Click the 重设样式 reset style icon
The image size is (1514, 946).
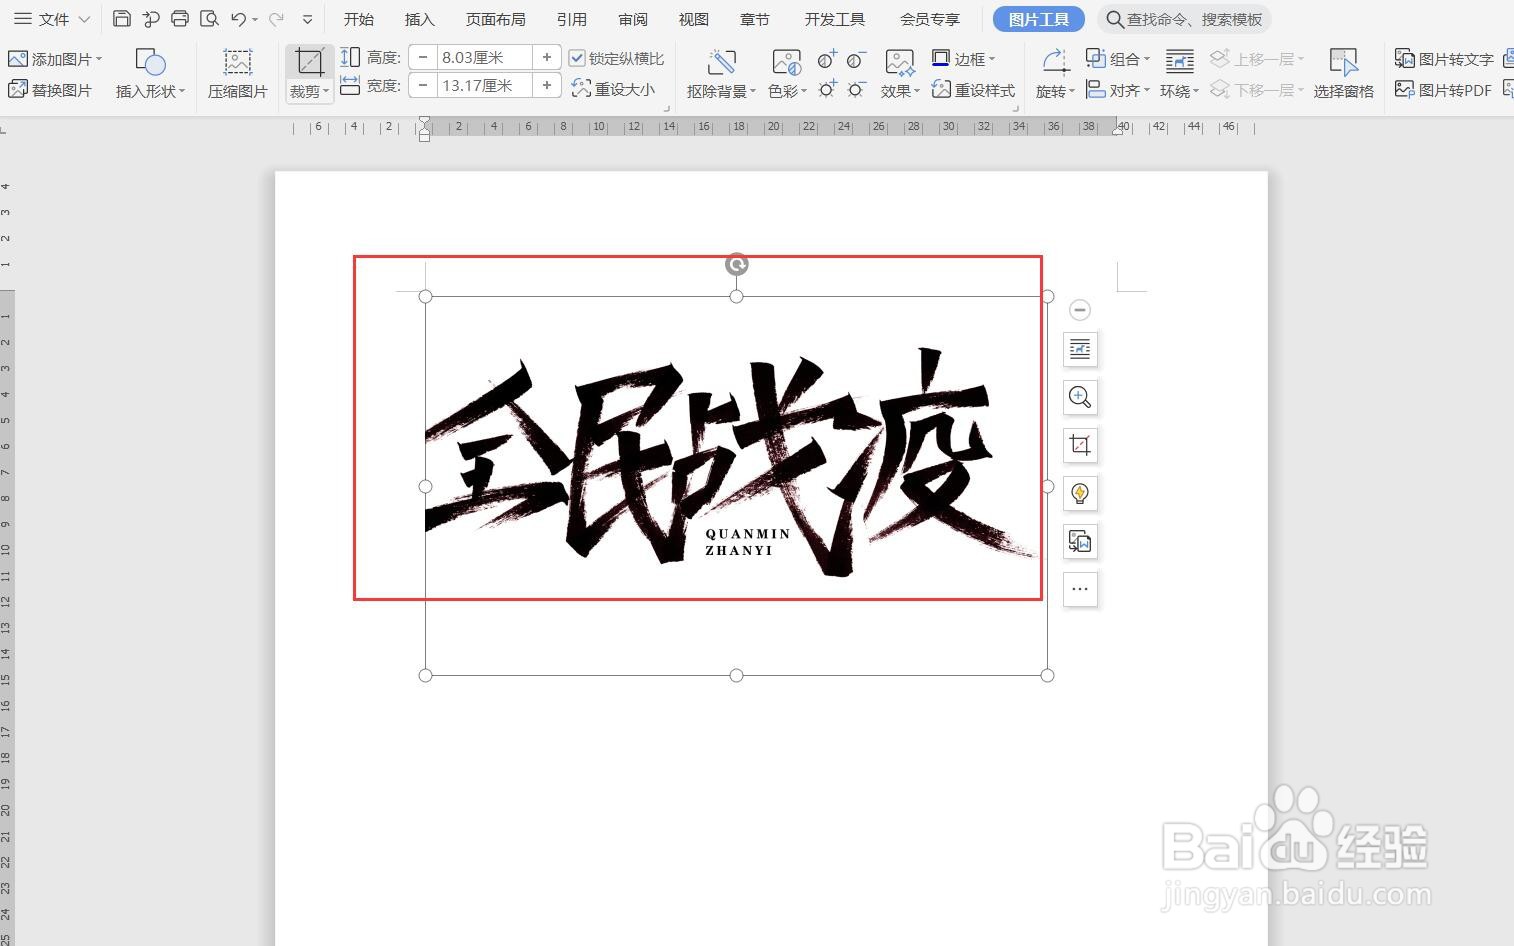941,89
